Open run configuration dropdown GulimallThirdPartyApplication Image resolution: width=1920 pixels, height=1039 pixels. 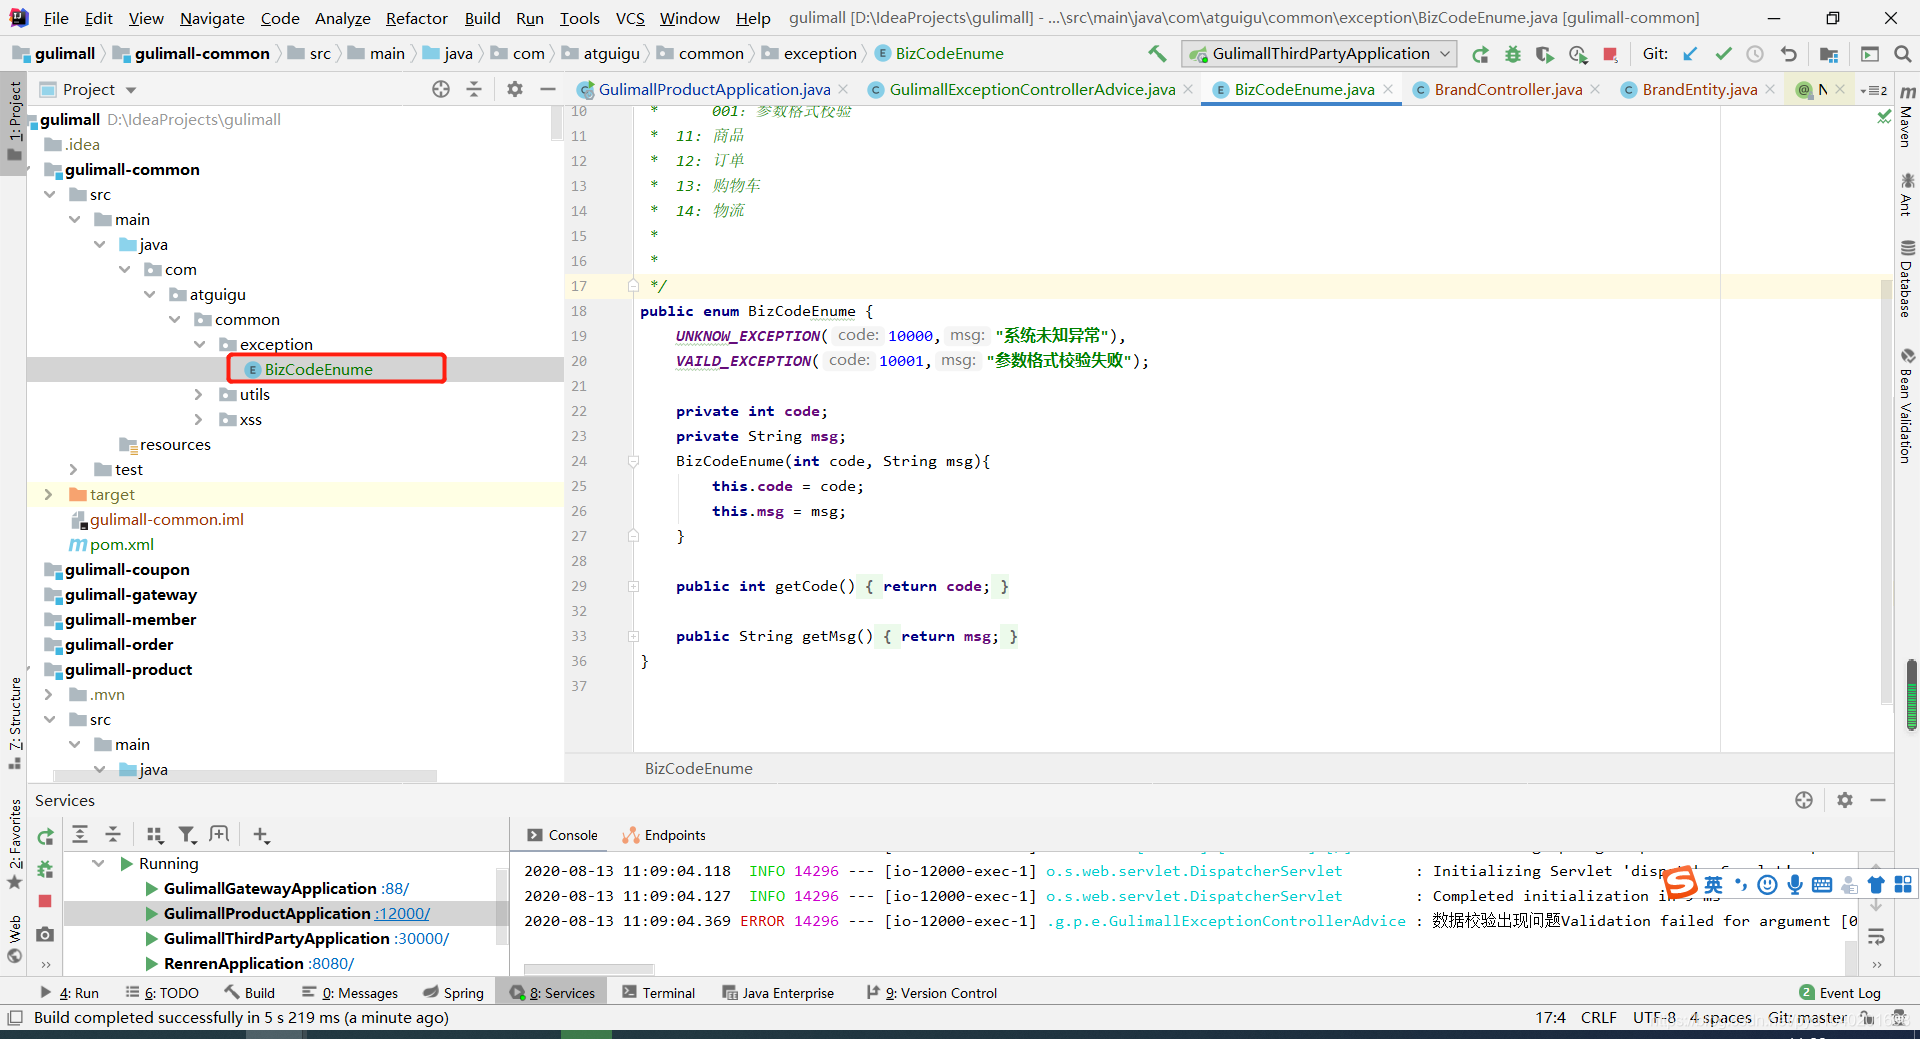(1318, 54)
